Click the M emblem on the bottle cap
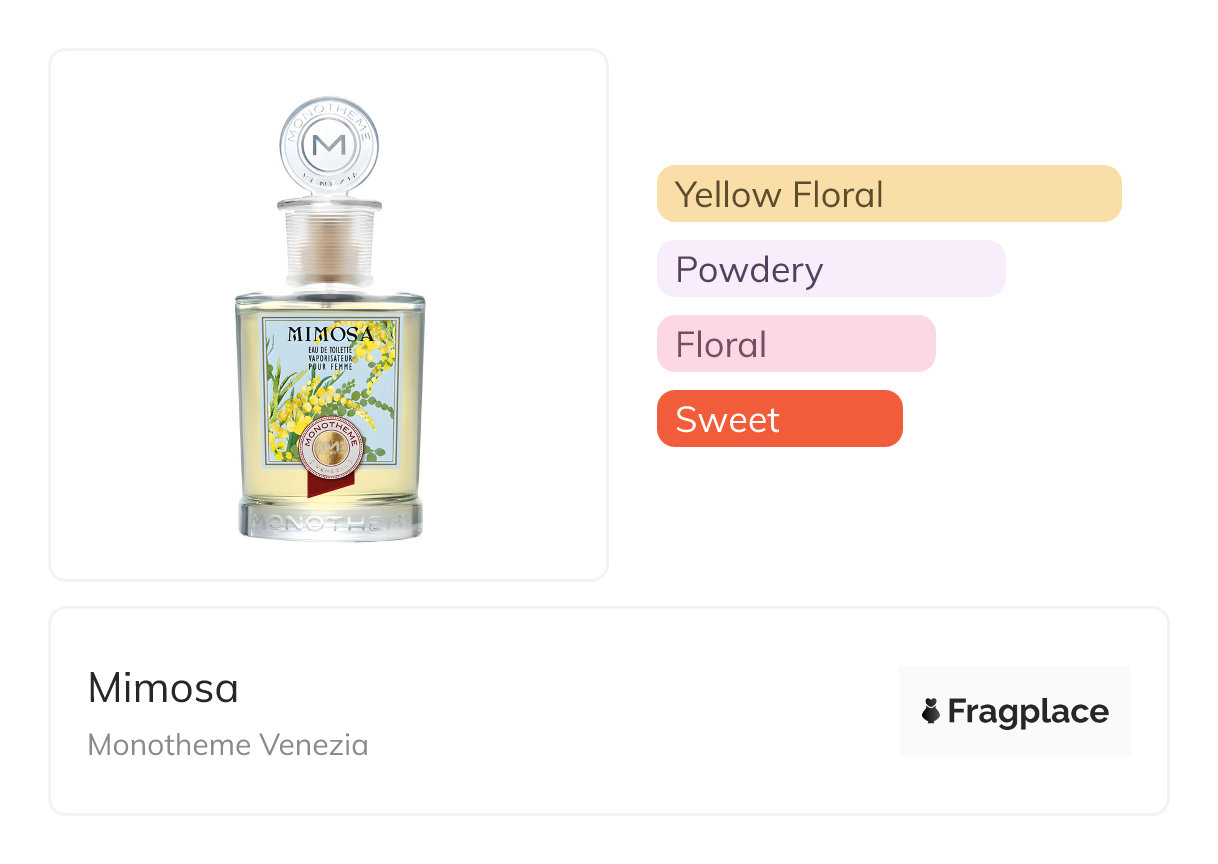Screen dimensions: 1218x864 click(x=329, y=145)
